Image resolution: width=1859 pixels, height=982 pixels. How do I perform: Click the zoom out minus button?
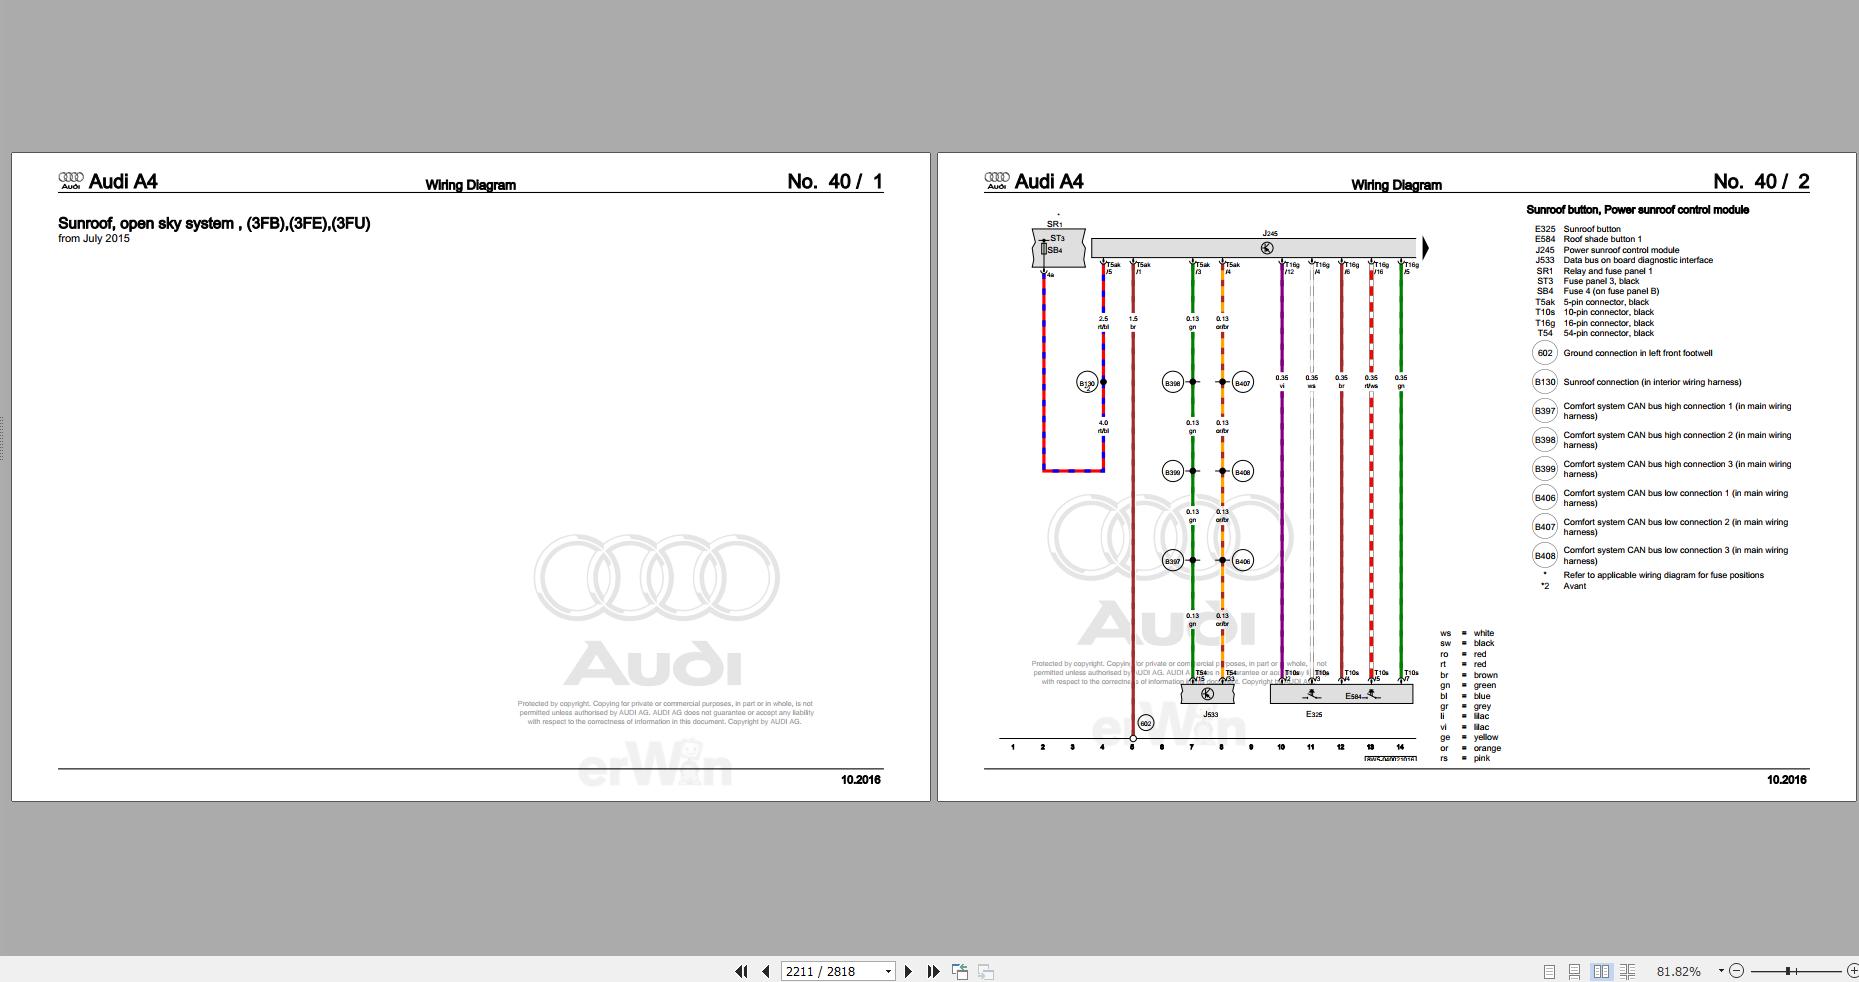coord(1737,971)
